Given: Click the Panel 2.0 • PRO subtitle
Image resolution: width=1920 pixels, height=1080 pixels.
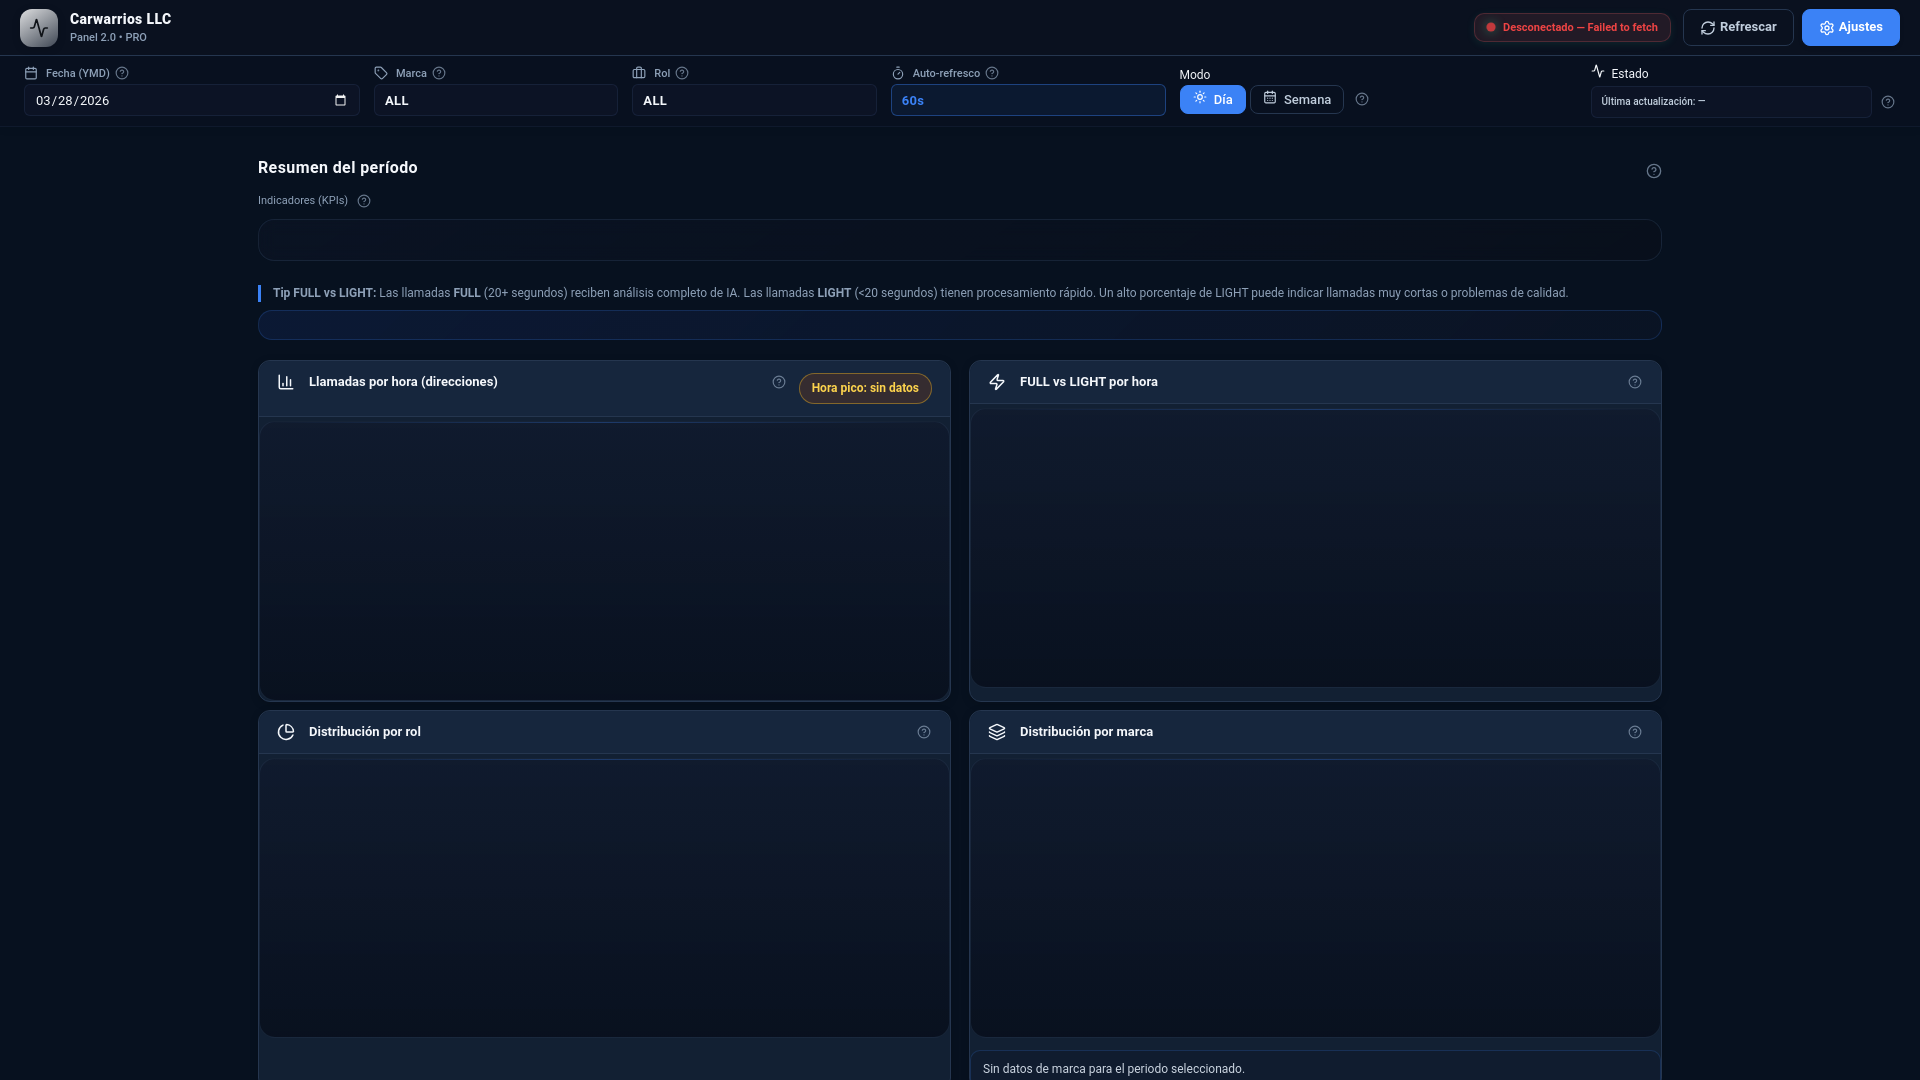Looking at the screenshot, I should coord(108,38).
